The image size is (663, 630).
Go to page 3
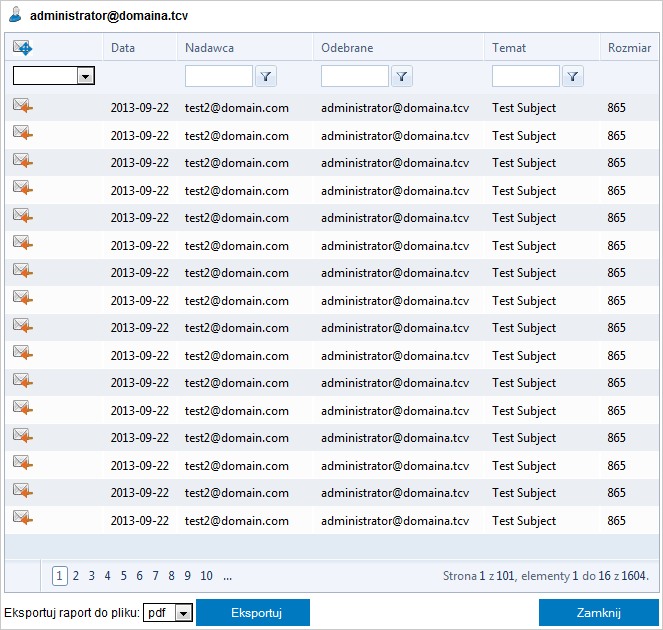click(92, 576)
